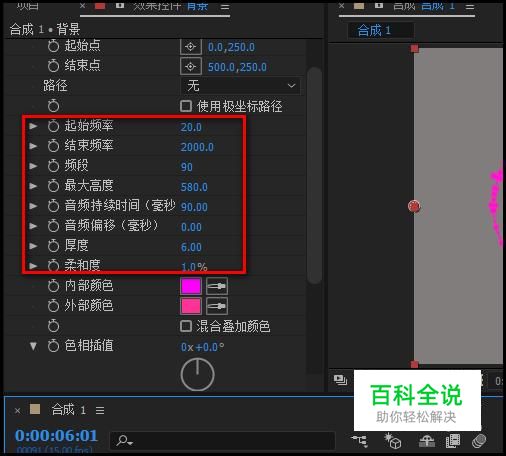Toggle stopwatch beside 使用极坐标路径 checkbox

click(53, 106)
